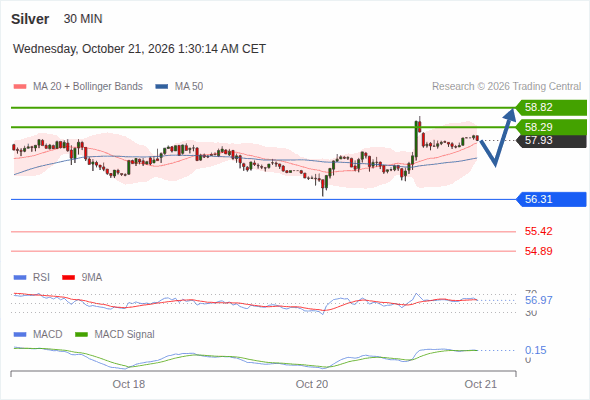Click the MACD legend label
The image size is (590, 400).
click(x=48, y=335)
